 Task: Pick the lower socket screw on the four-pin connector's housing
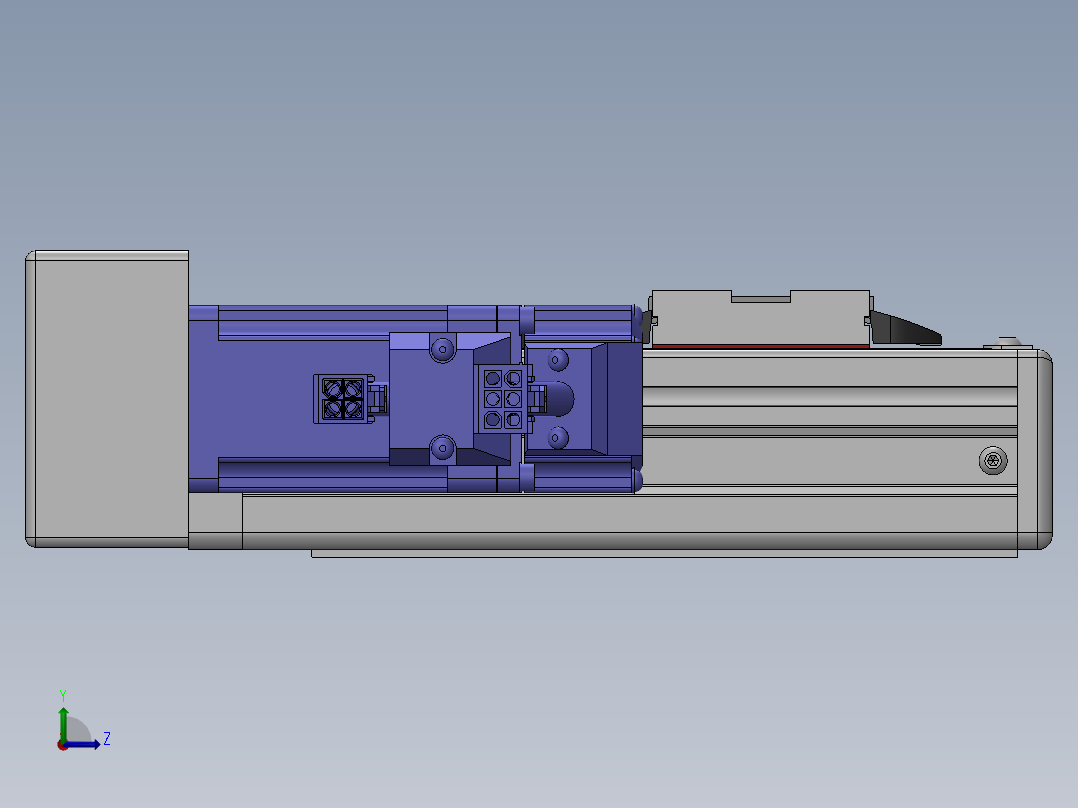(443, 448)
